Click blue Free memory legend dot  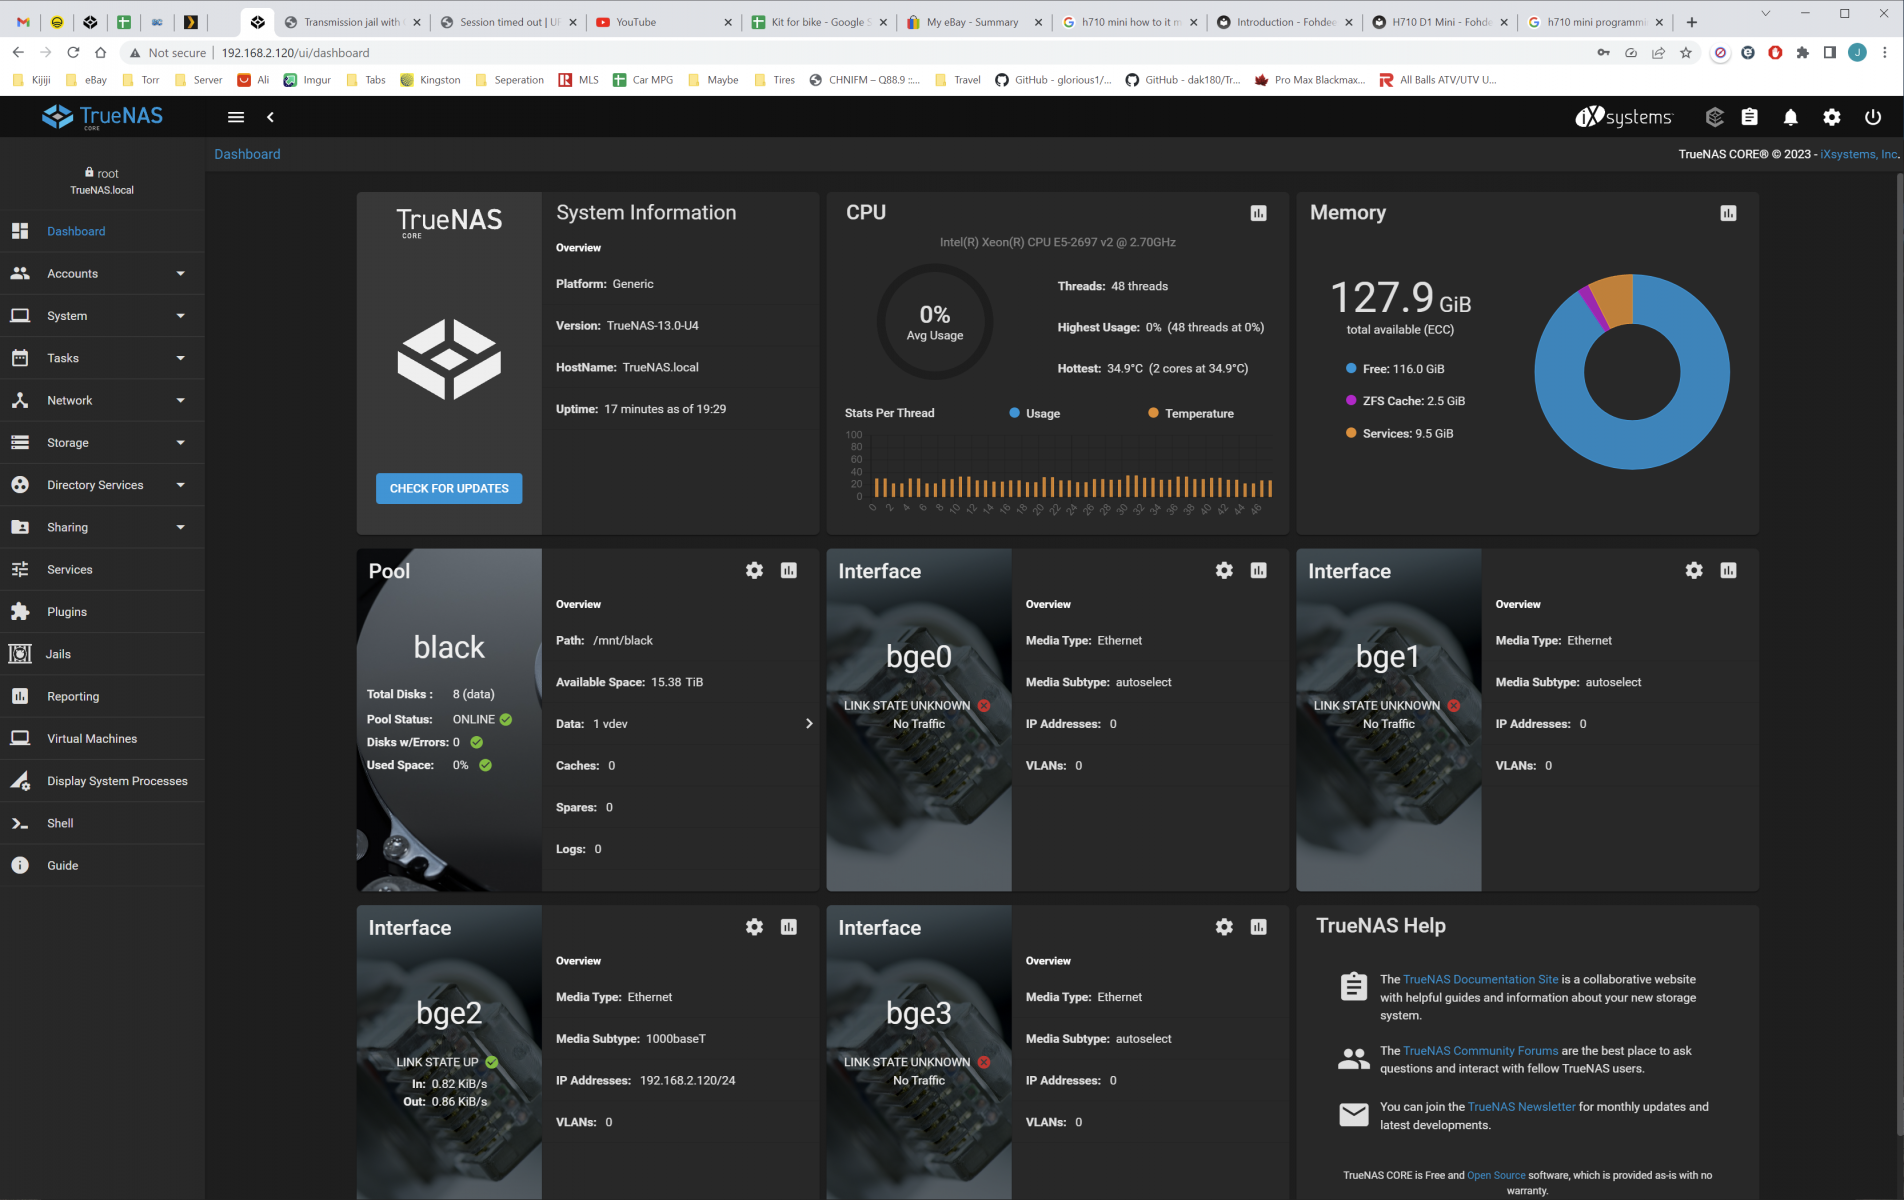[x=1351, y=369]
